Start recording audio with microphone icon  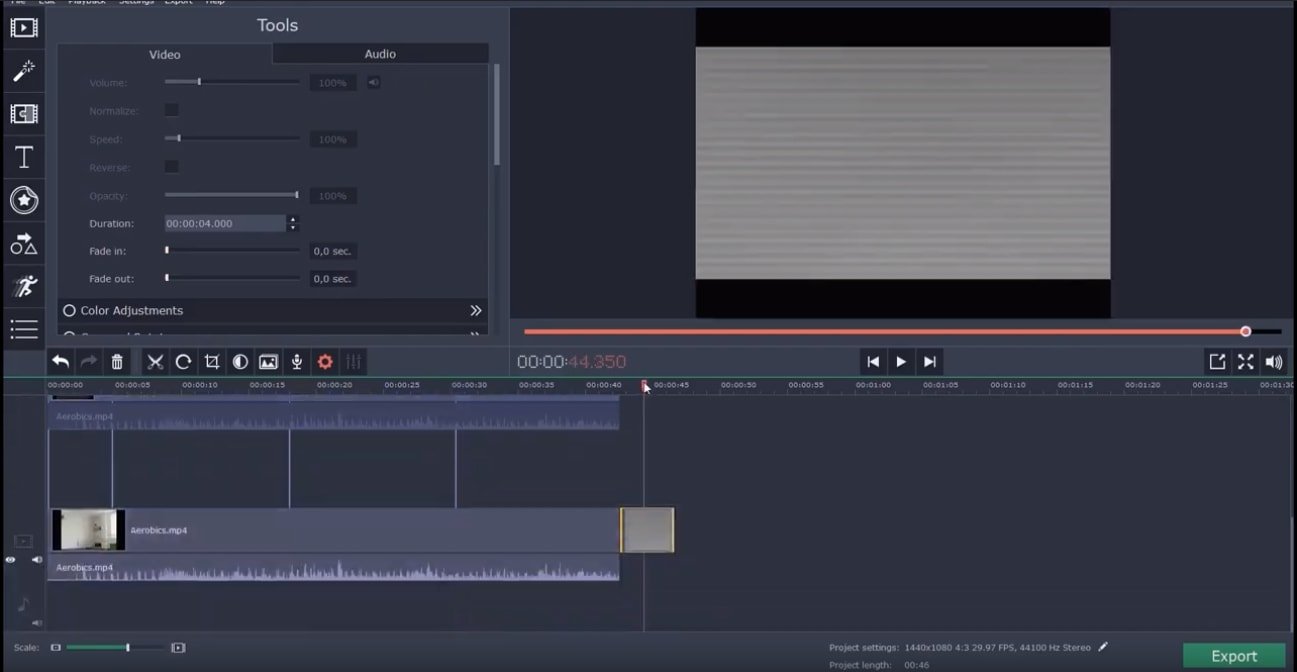[296, 362]
